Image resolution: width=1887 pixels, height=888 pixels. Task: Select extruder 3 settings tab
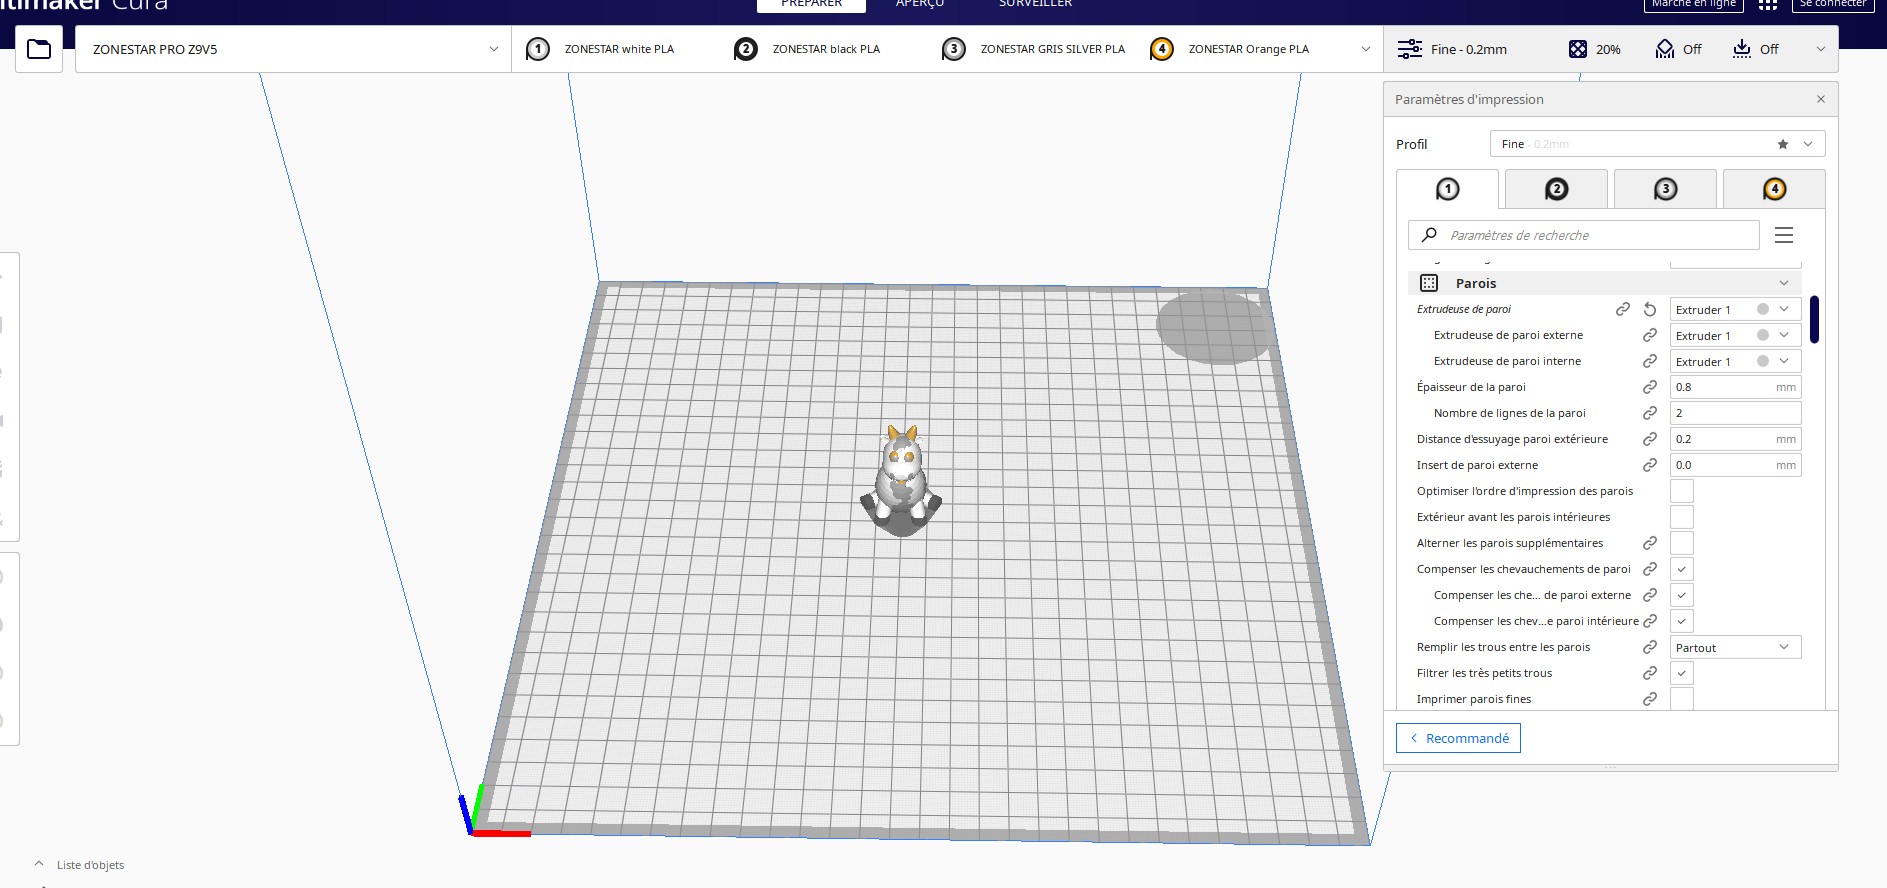click(1665, 189)
